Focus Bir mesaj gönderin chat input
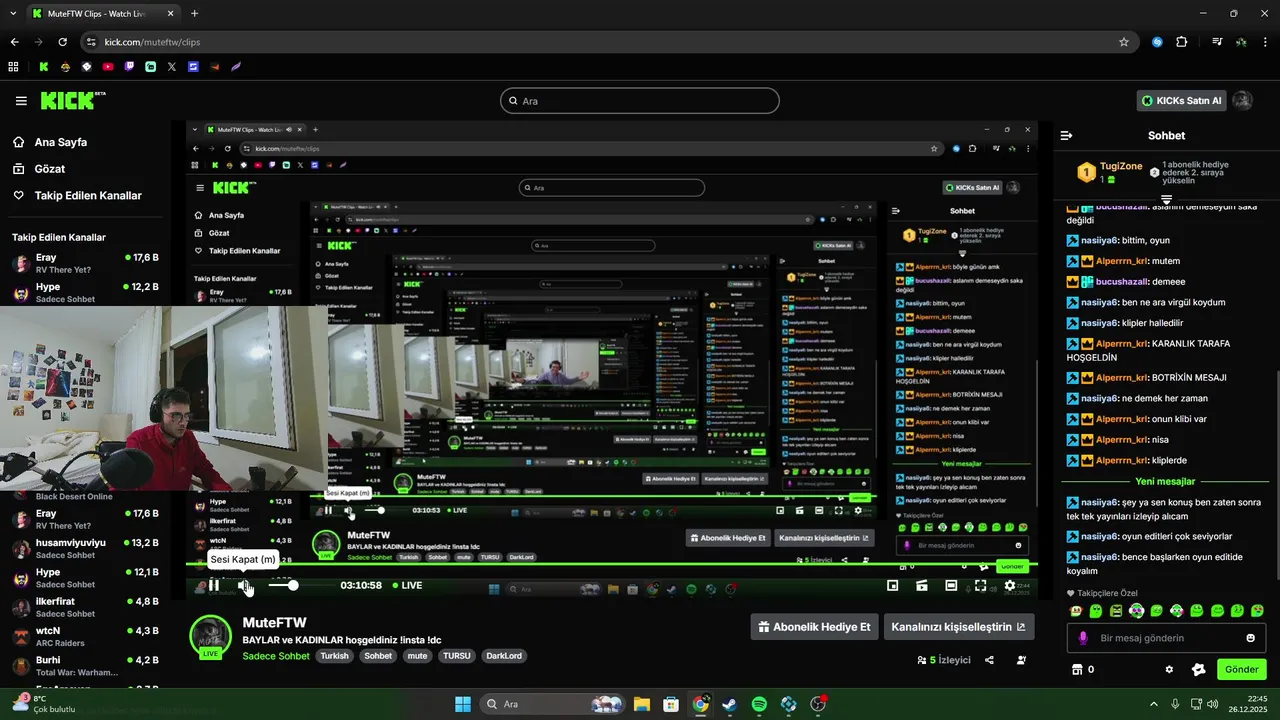The image size is (1280, 720). coord(1165,638)
